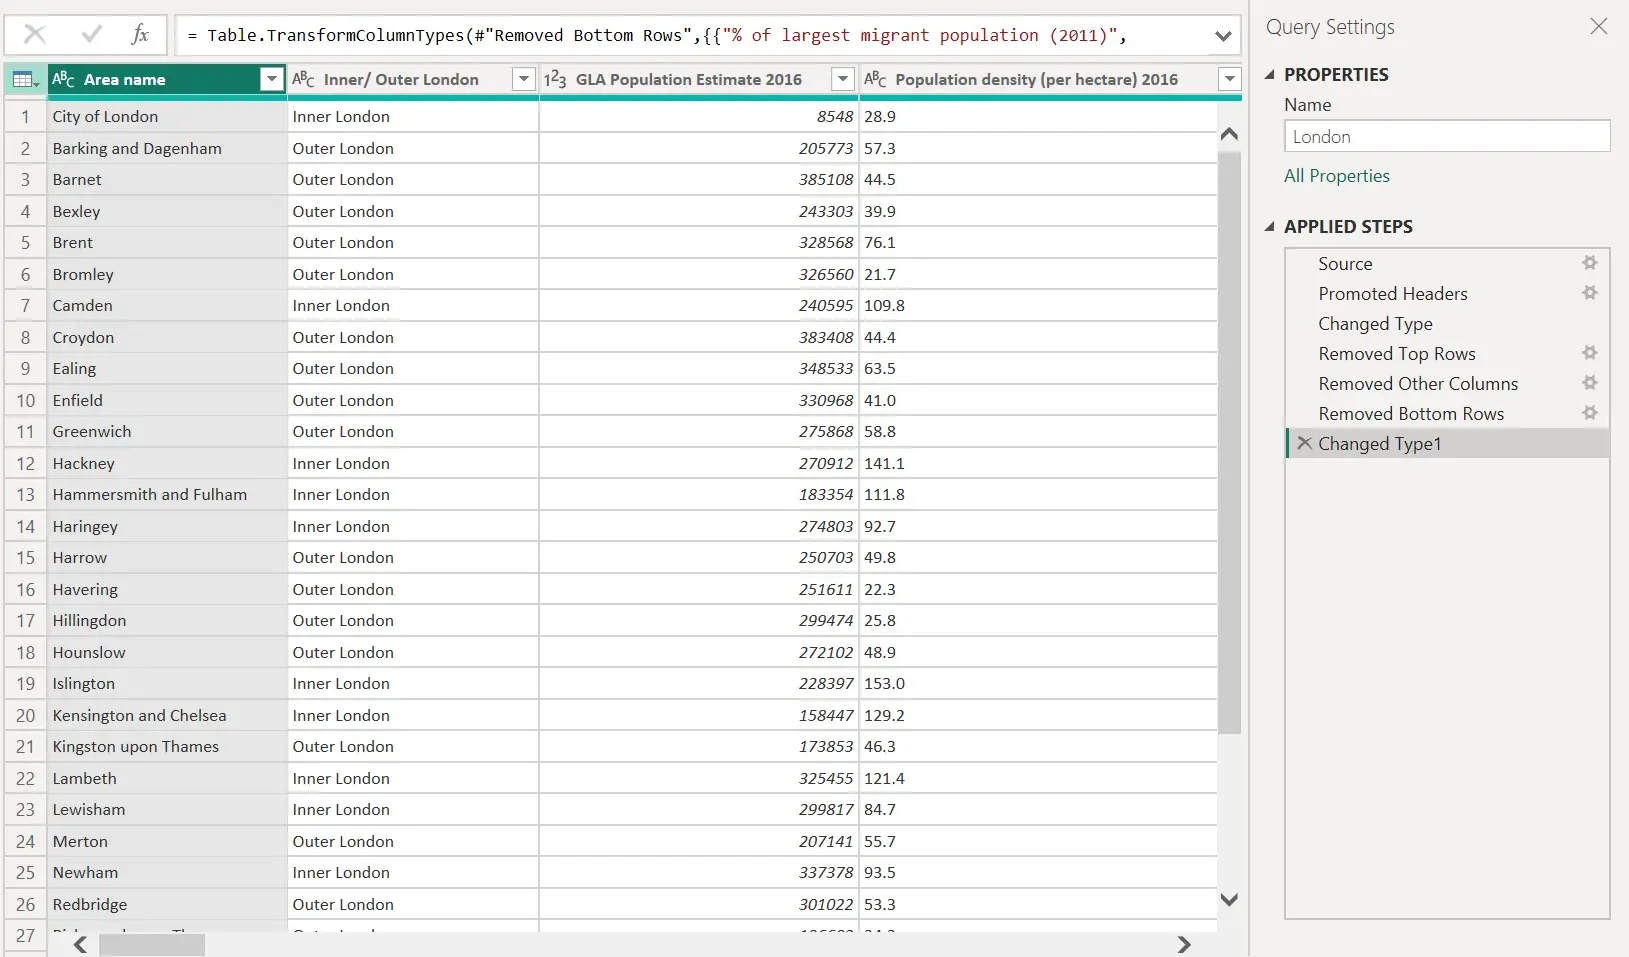This screenshot has width=1629, height=957.
Task: Open the All Properties link
Action: click(x=1336, y=176)
